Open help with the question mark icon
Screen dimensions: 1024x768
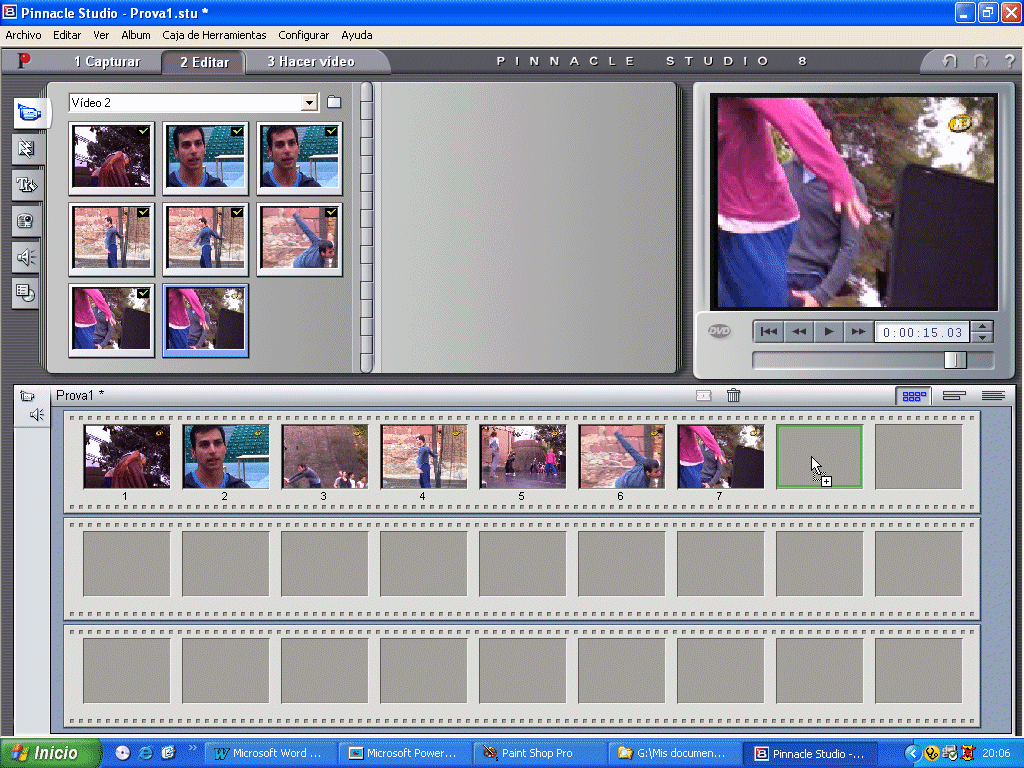(1010, 61)
